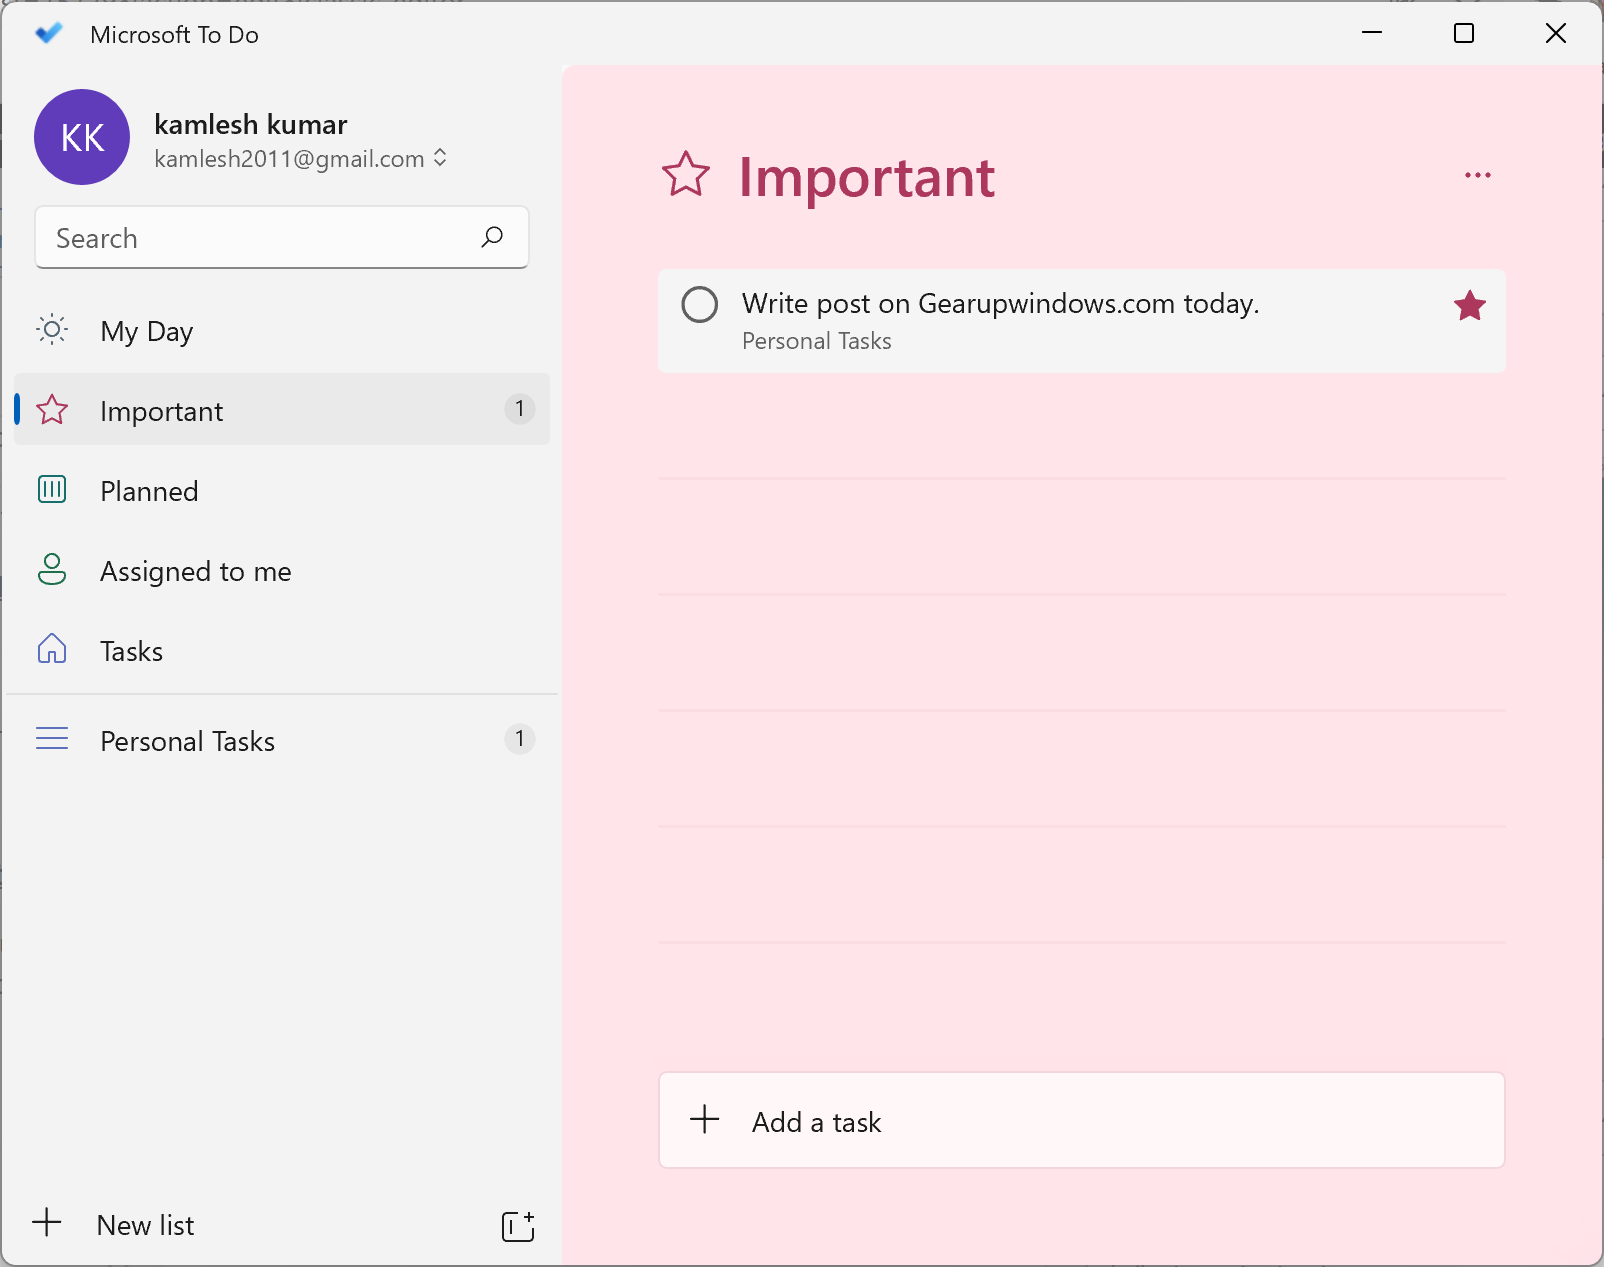Open list options with the three-dot icon
The image size is (1604, 1267).
tap(1477, 175)
